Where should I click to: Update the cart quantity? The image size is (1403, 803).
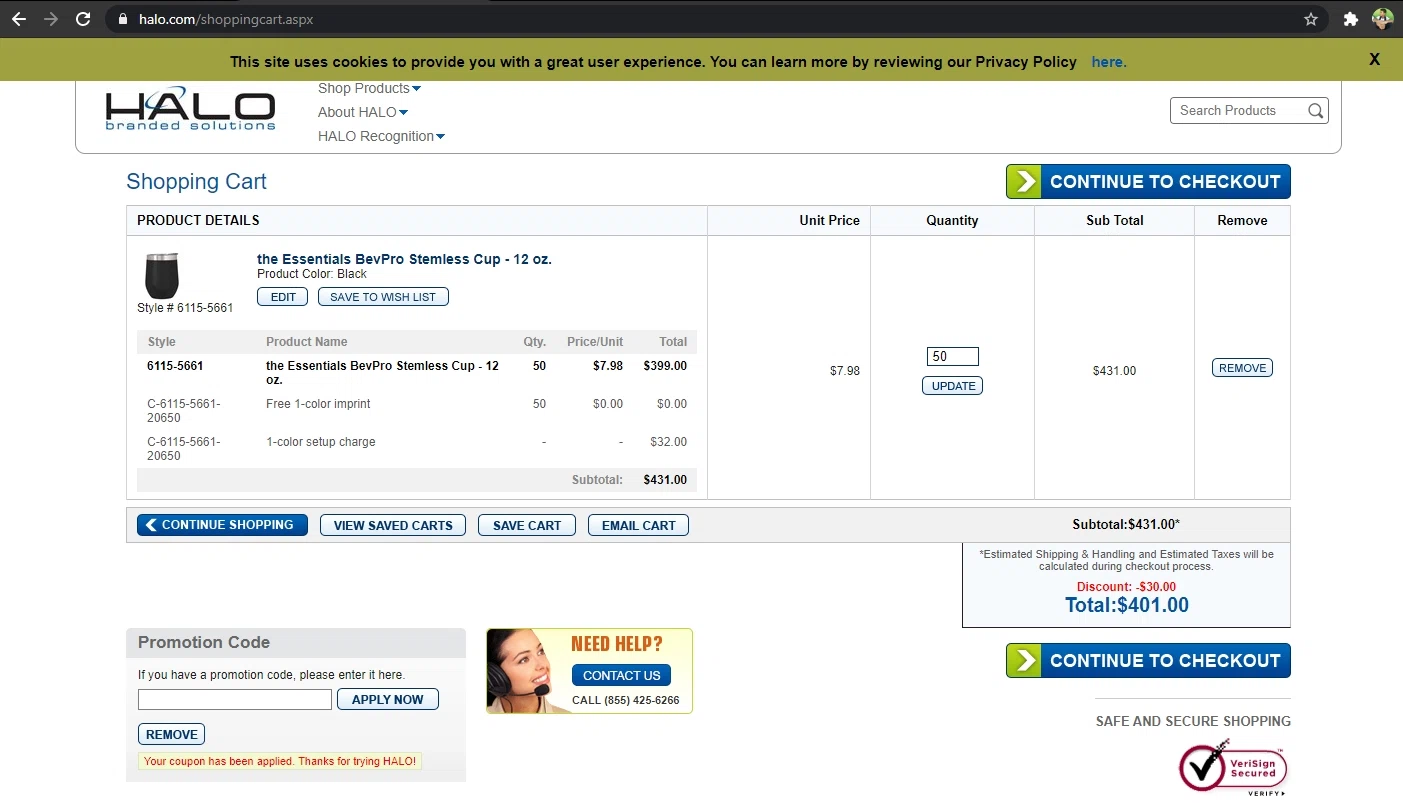[952, 386]
